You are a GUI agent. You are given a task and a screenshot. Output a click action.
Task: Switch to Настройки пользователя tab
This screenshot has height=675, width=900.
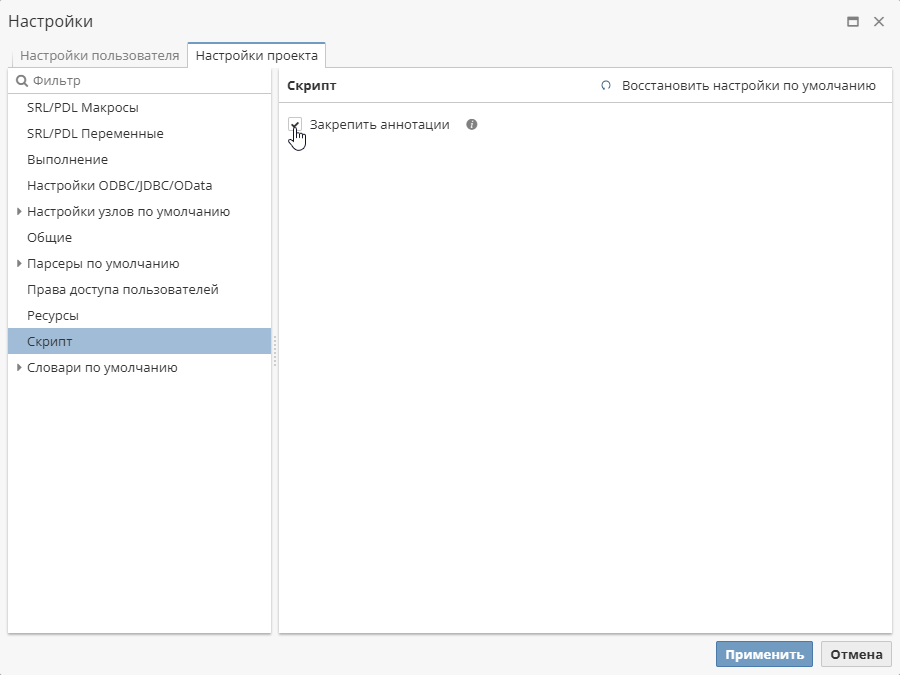click(x=99, y=56)
